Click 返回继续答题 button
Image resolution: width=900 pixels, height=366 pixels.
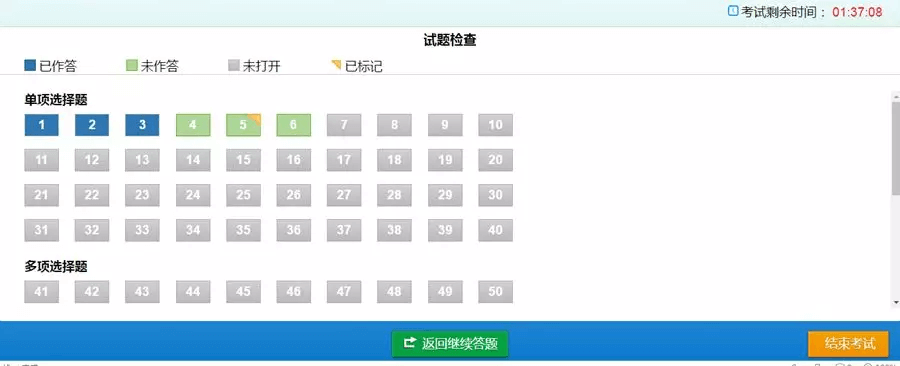450,344
